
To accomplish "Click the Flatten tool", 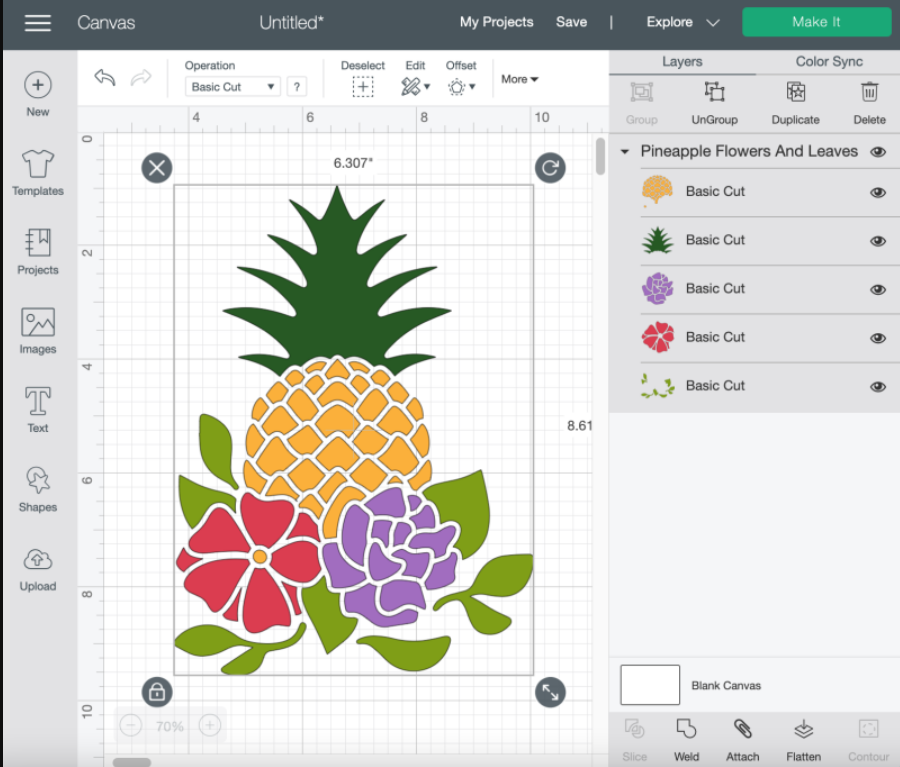I will (804, 729).
